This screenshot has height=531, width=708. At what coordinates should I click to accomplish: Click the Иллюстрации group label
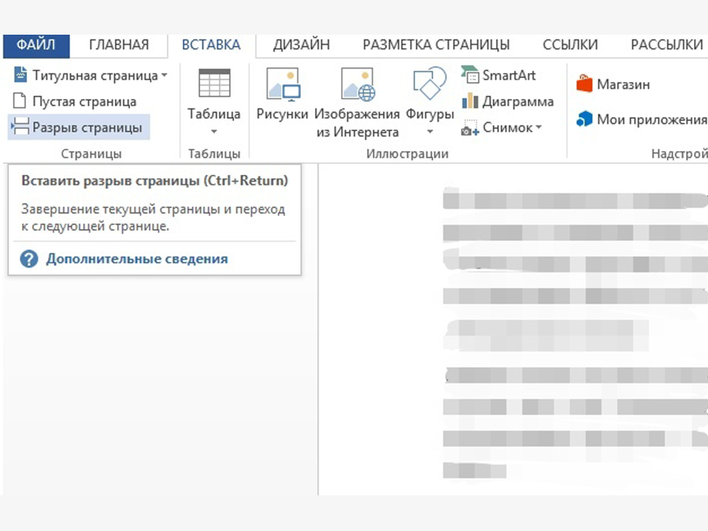pos(407,154)
